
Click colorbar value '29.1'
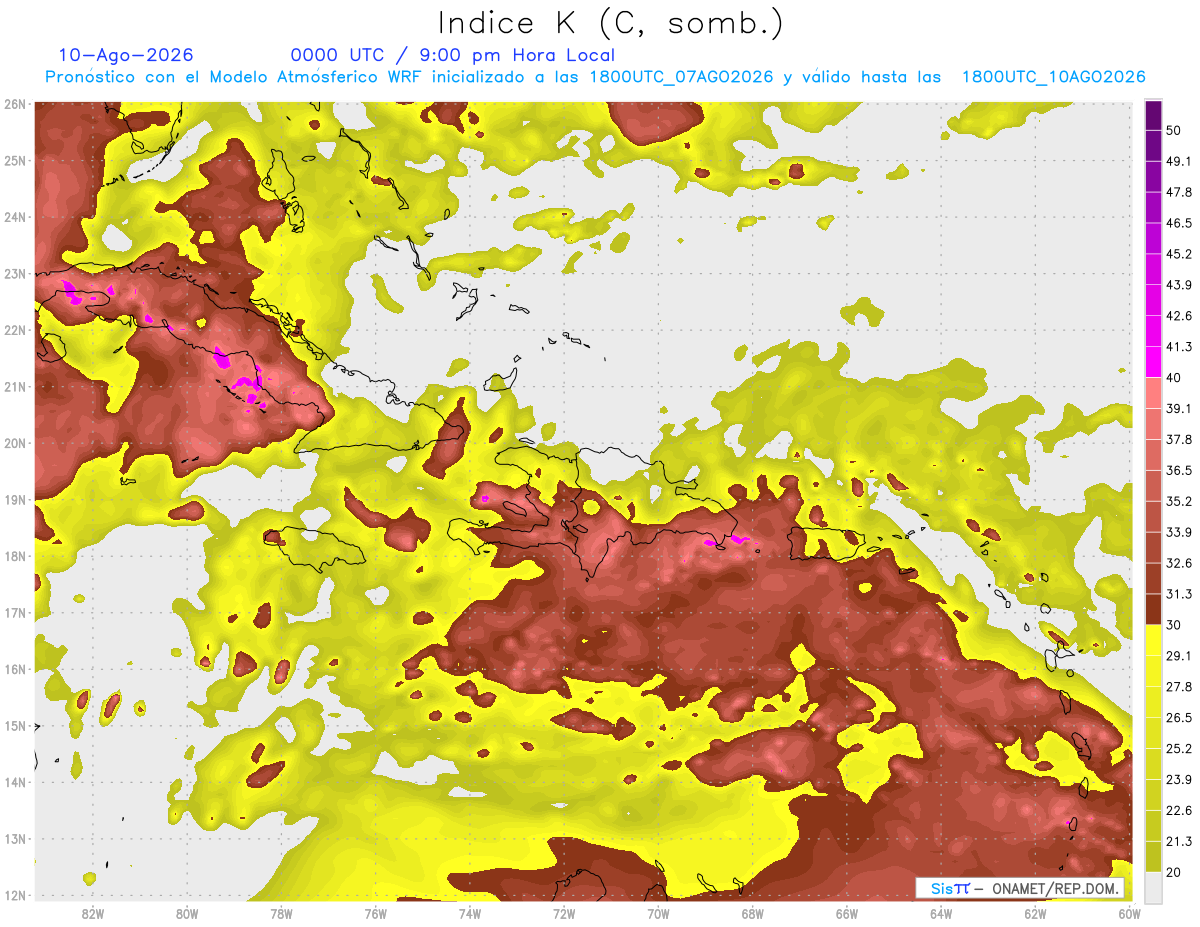click(1178, 655)
